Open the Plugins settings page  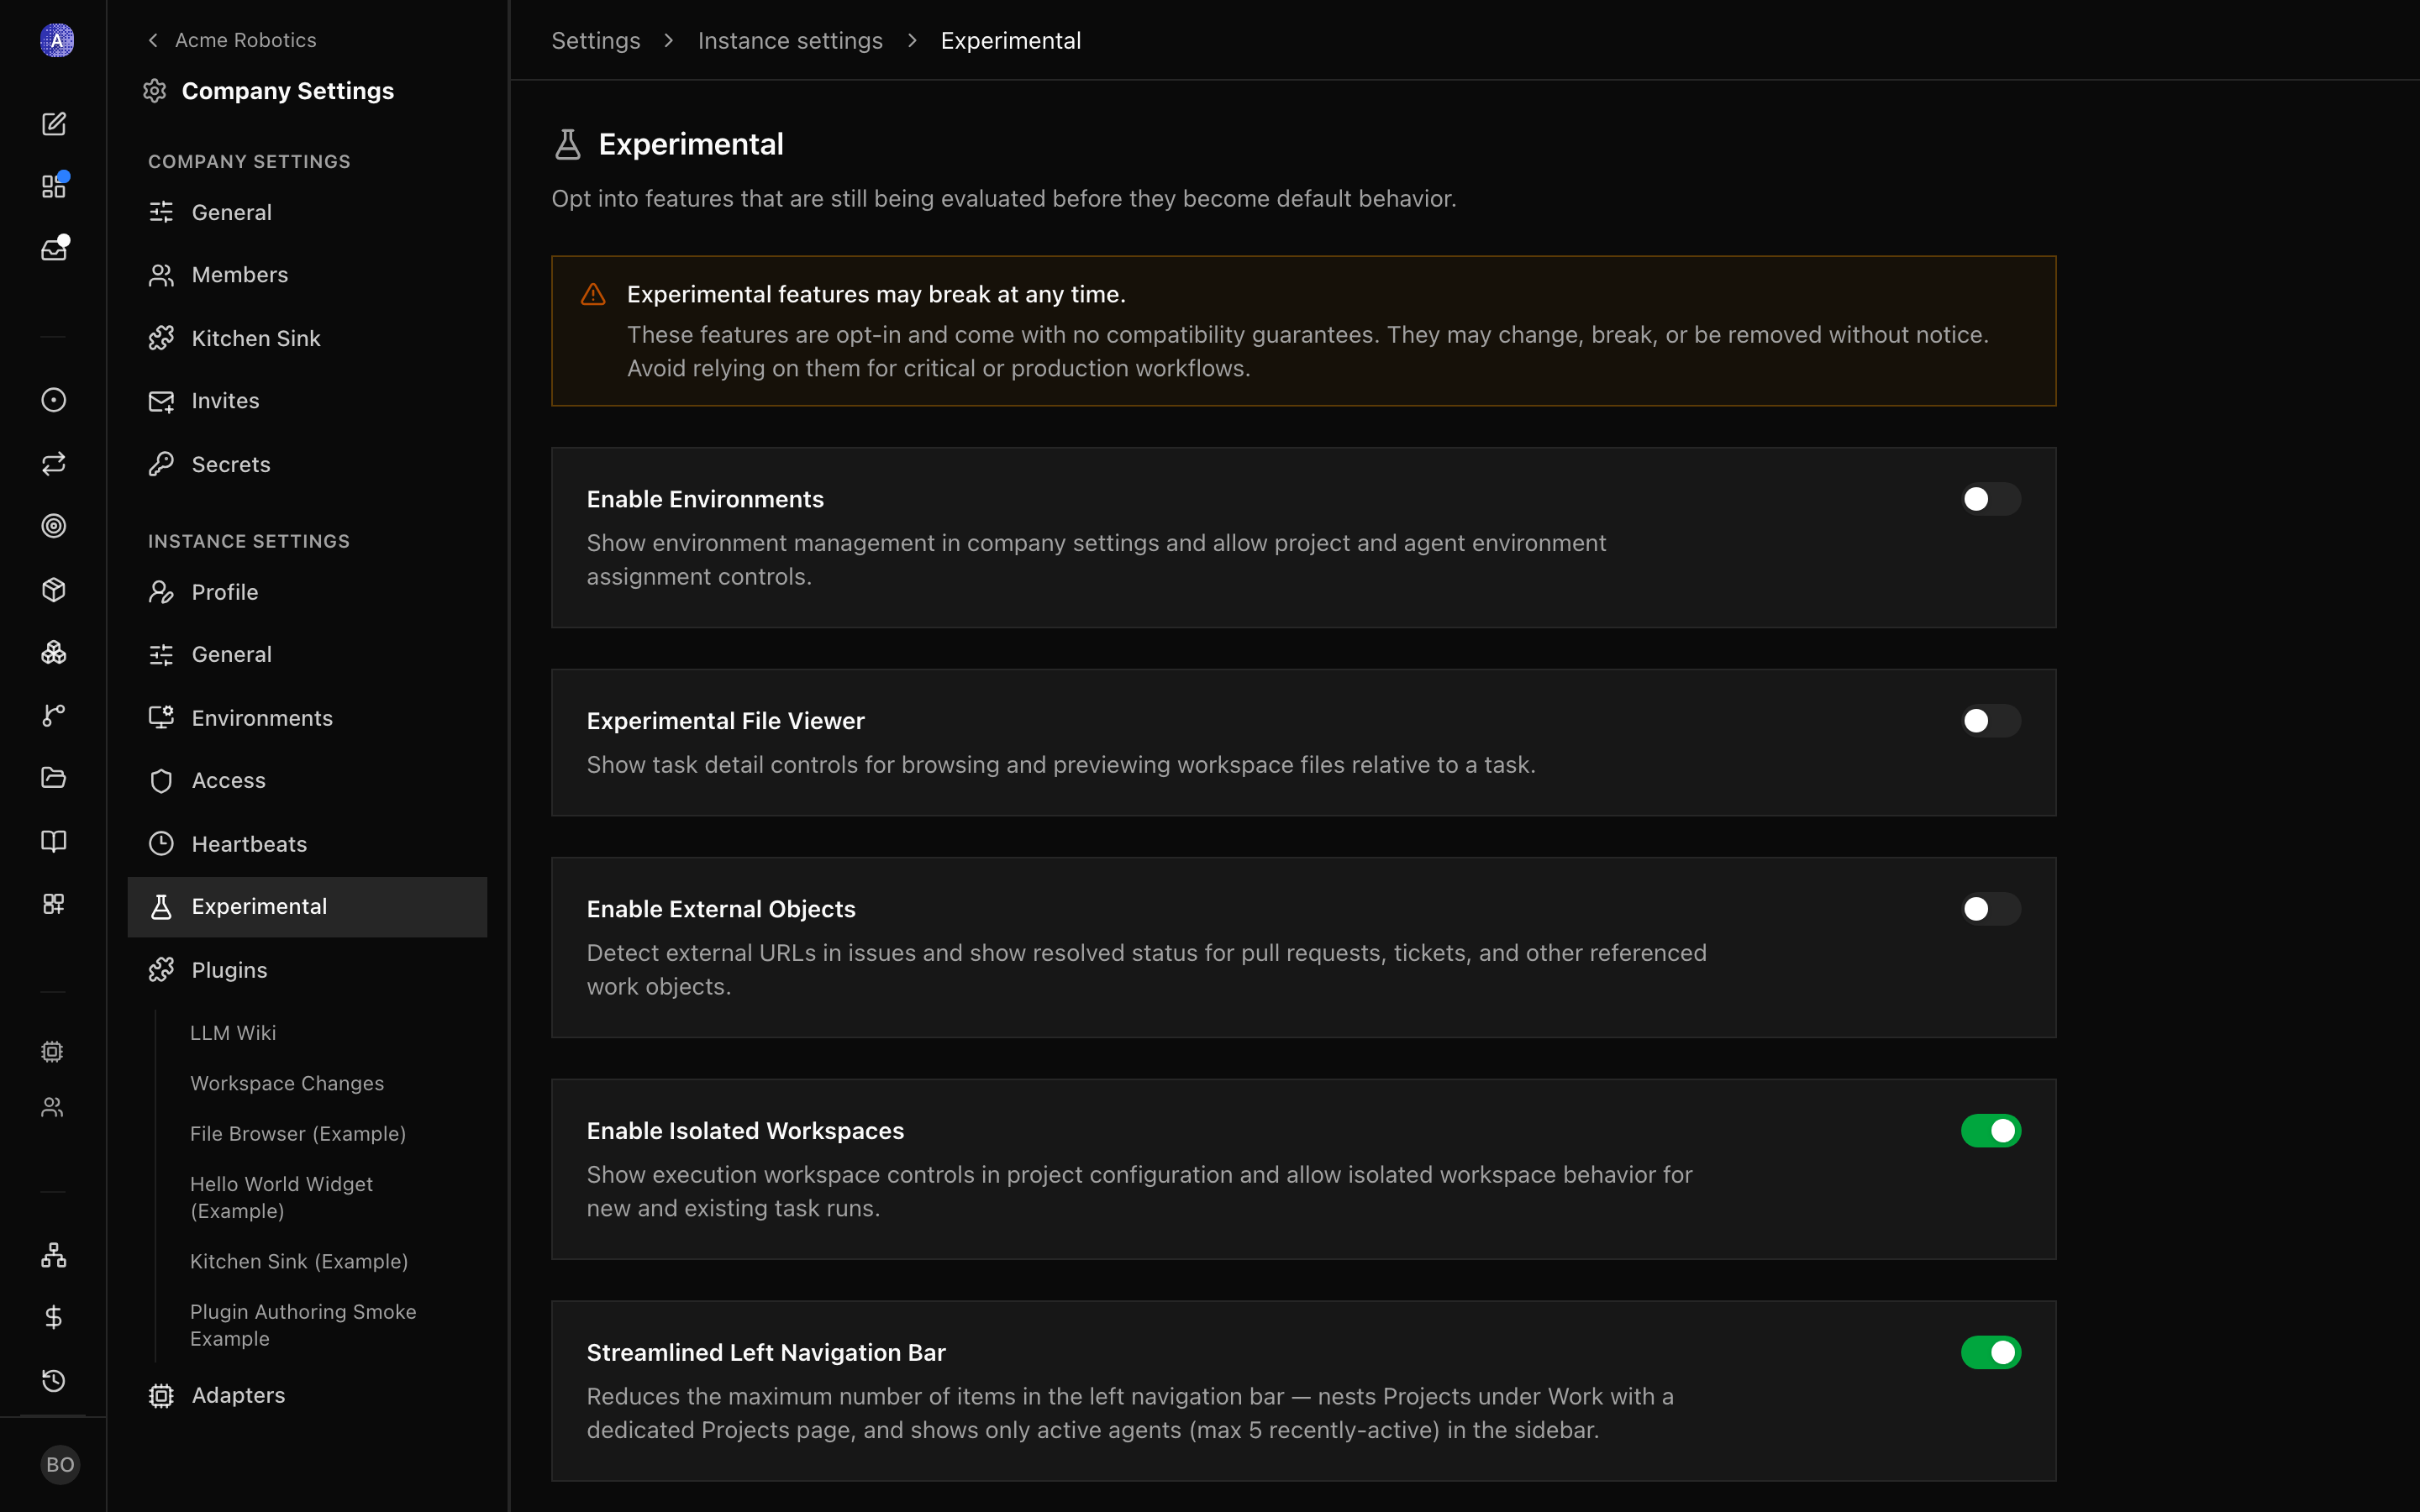307,970
